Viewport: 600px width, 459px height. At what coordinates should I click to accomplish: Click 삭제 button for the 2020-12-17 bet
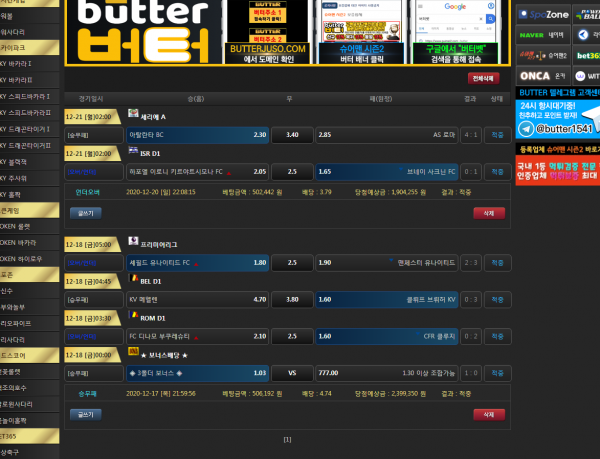pos(487,414)
